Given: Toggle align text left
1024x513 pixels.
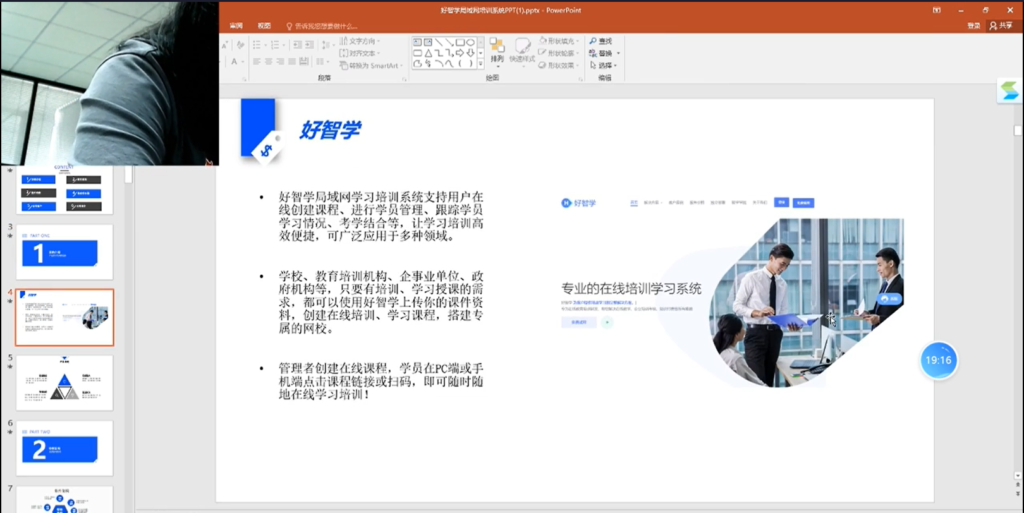Looking at the screenshot, I should coord(257,61).
